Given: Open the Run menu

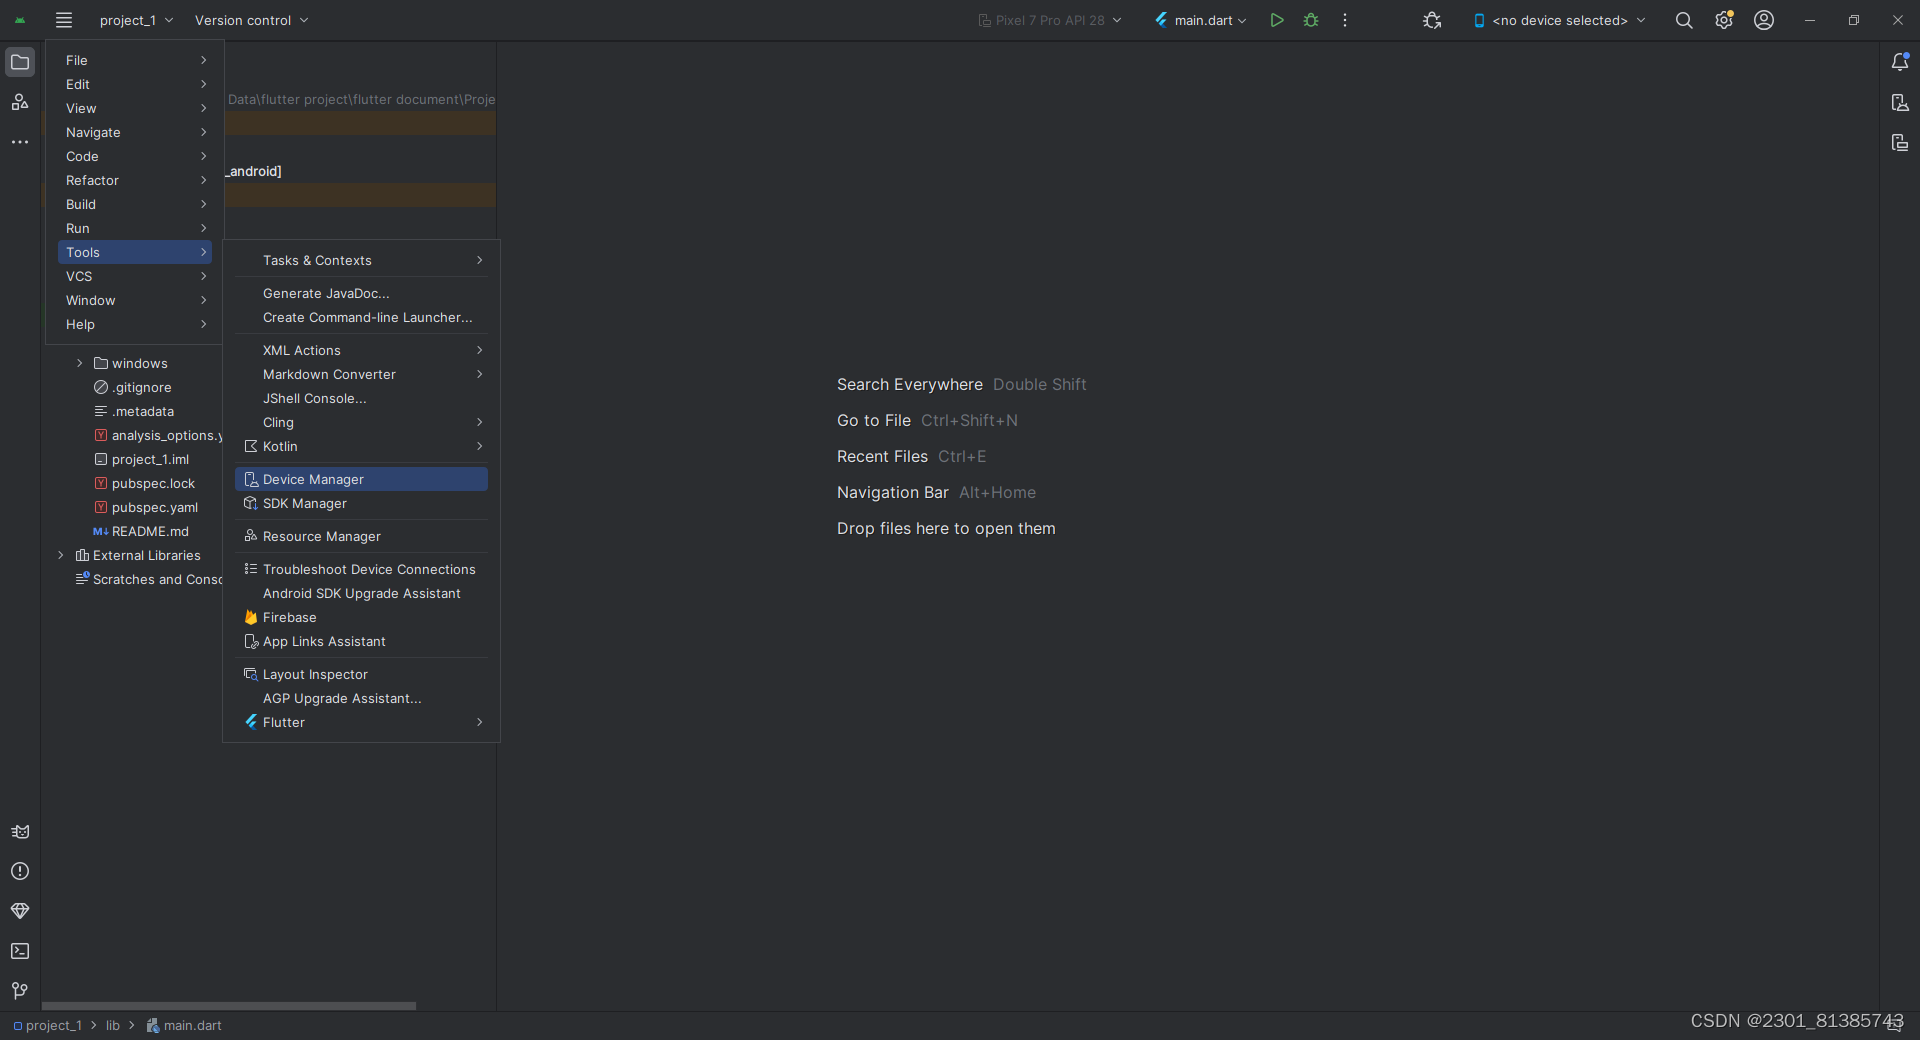Looking at the screenshot, I should 135,228.
